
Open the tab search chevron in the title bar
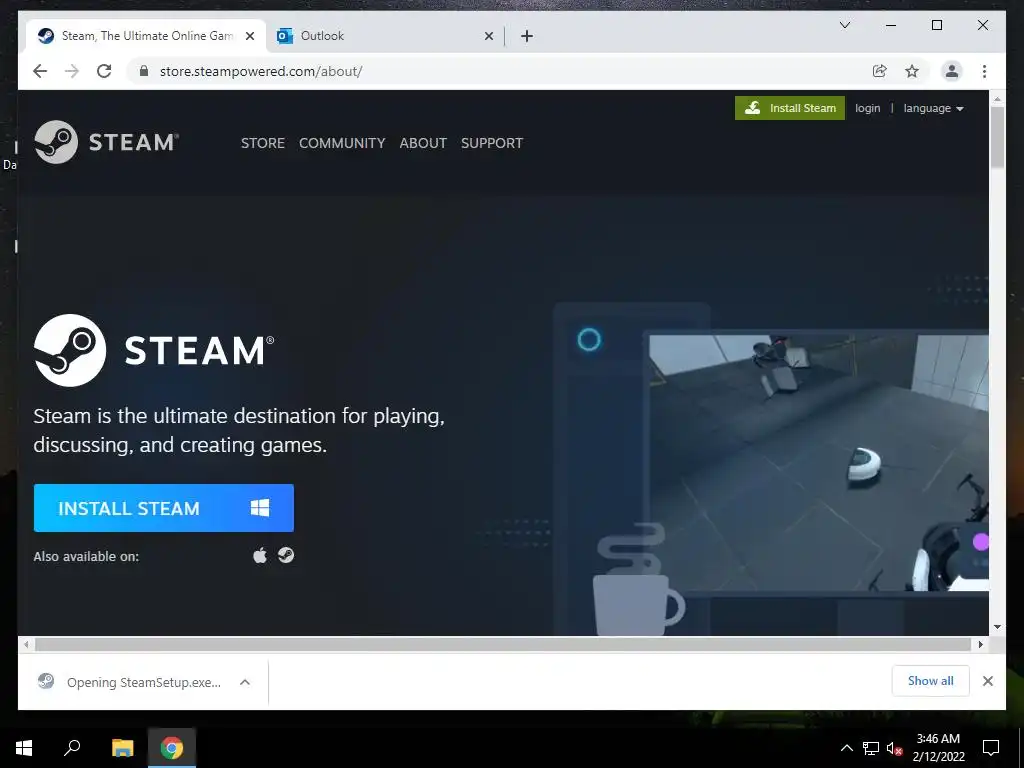[844, 25]
